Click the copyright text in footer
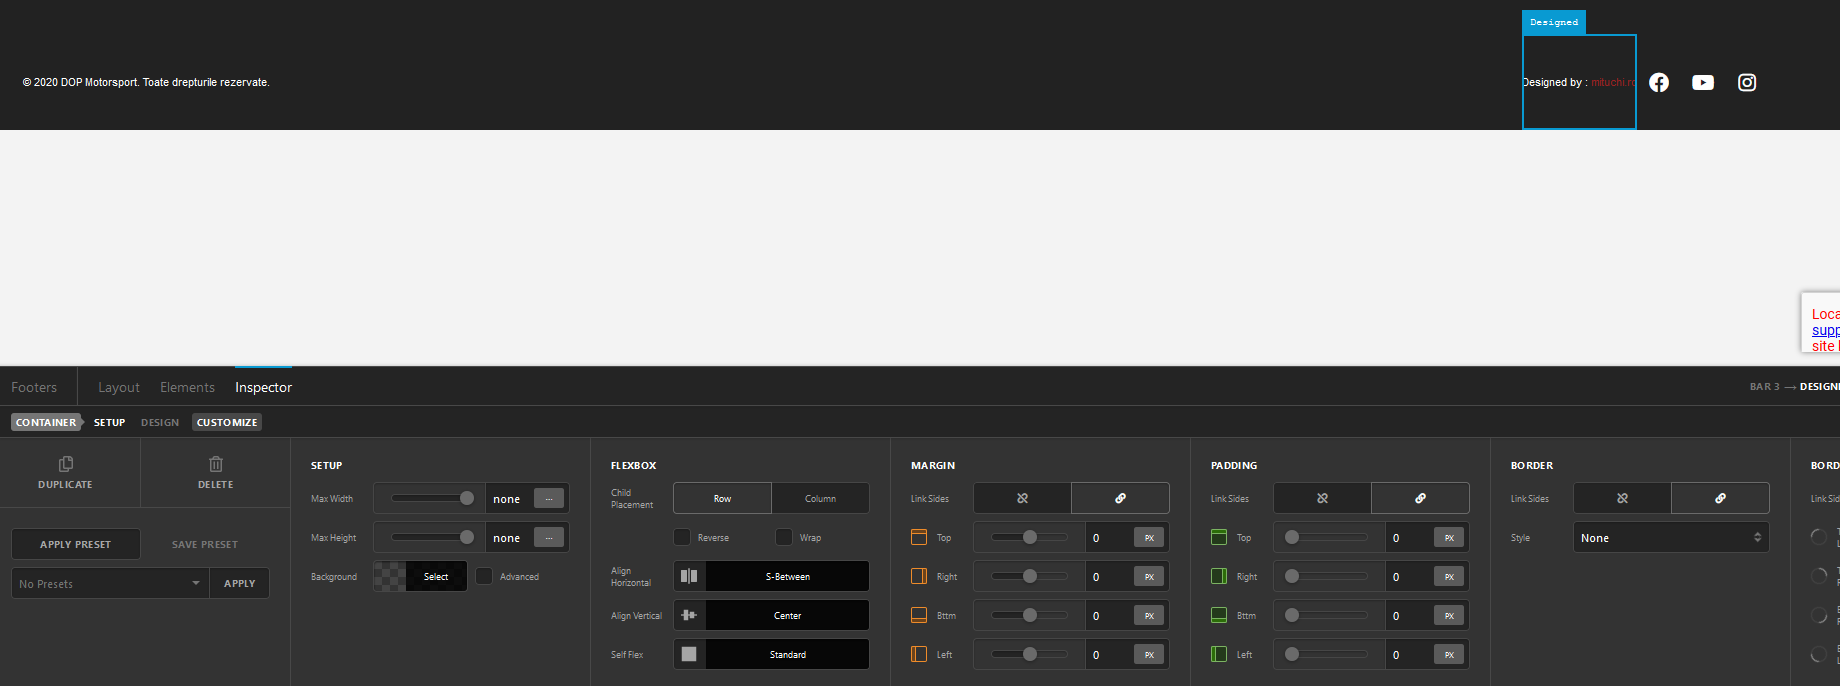The width and height of the screenshot is (1840, 686). (x=146, y=82)
